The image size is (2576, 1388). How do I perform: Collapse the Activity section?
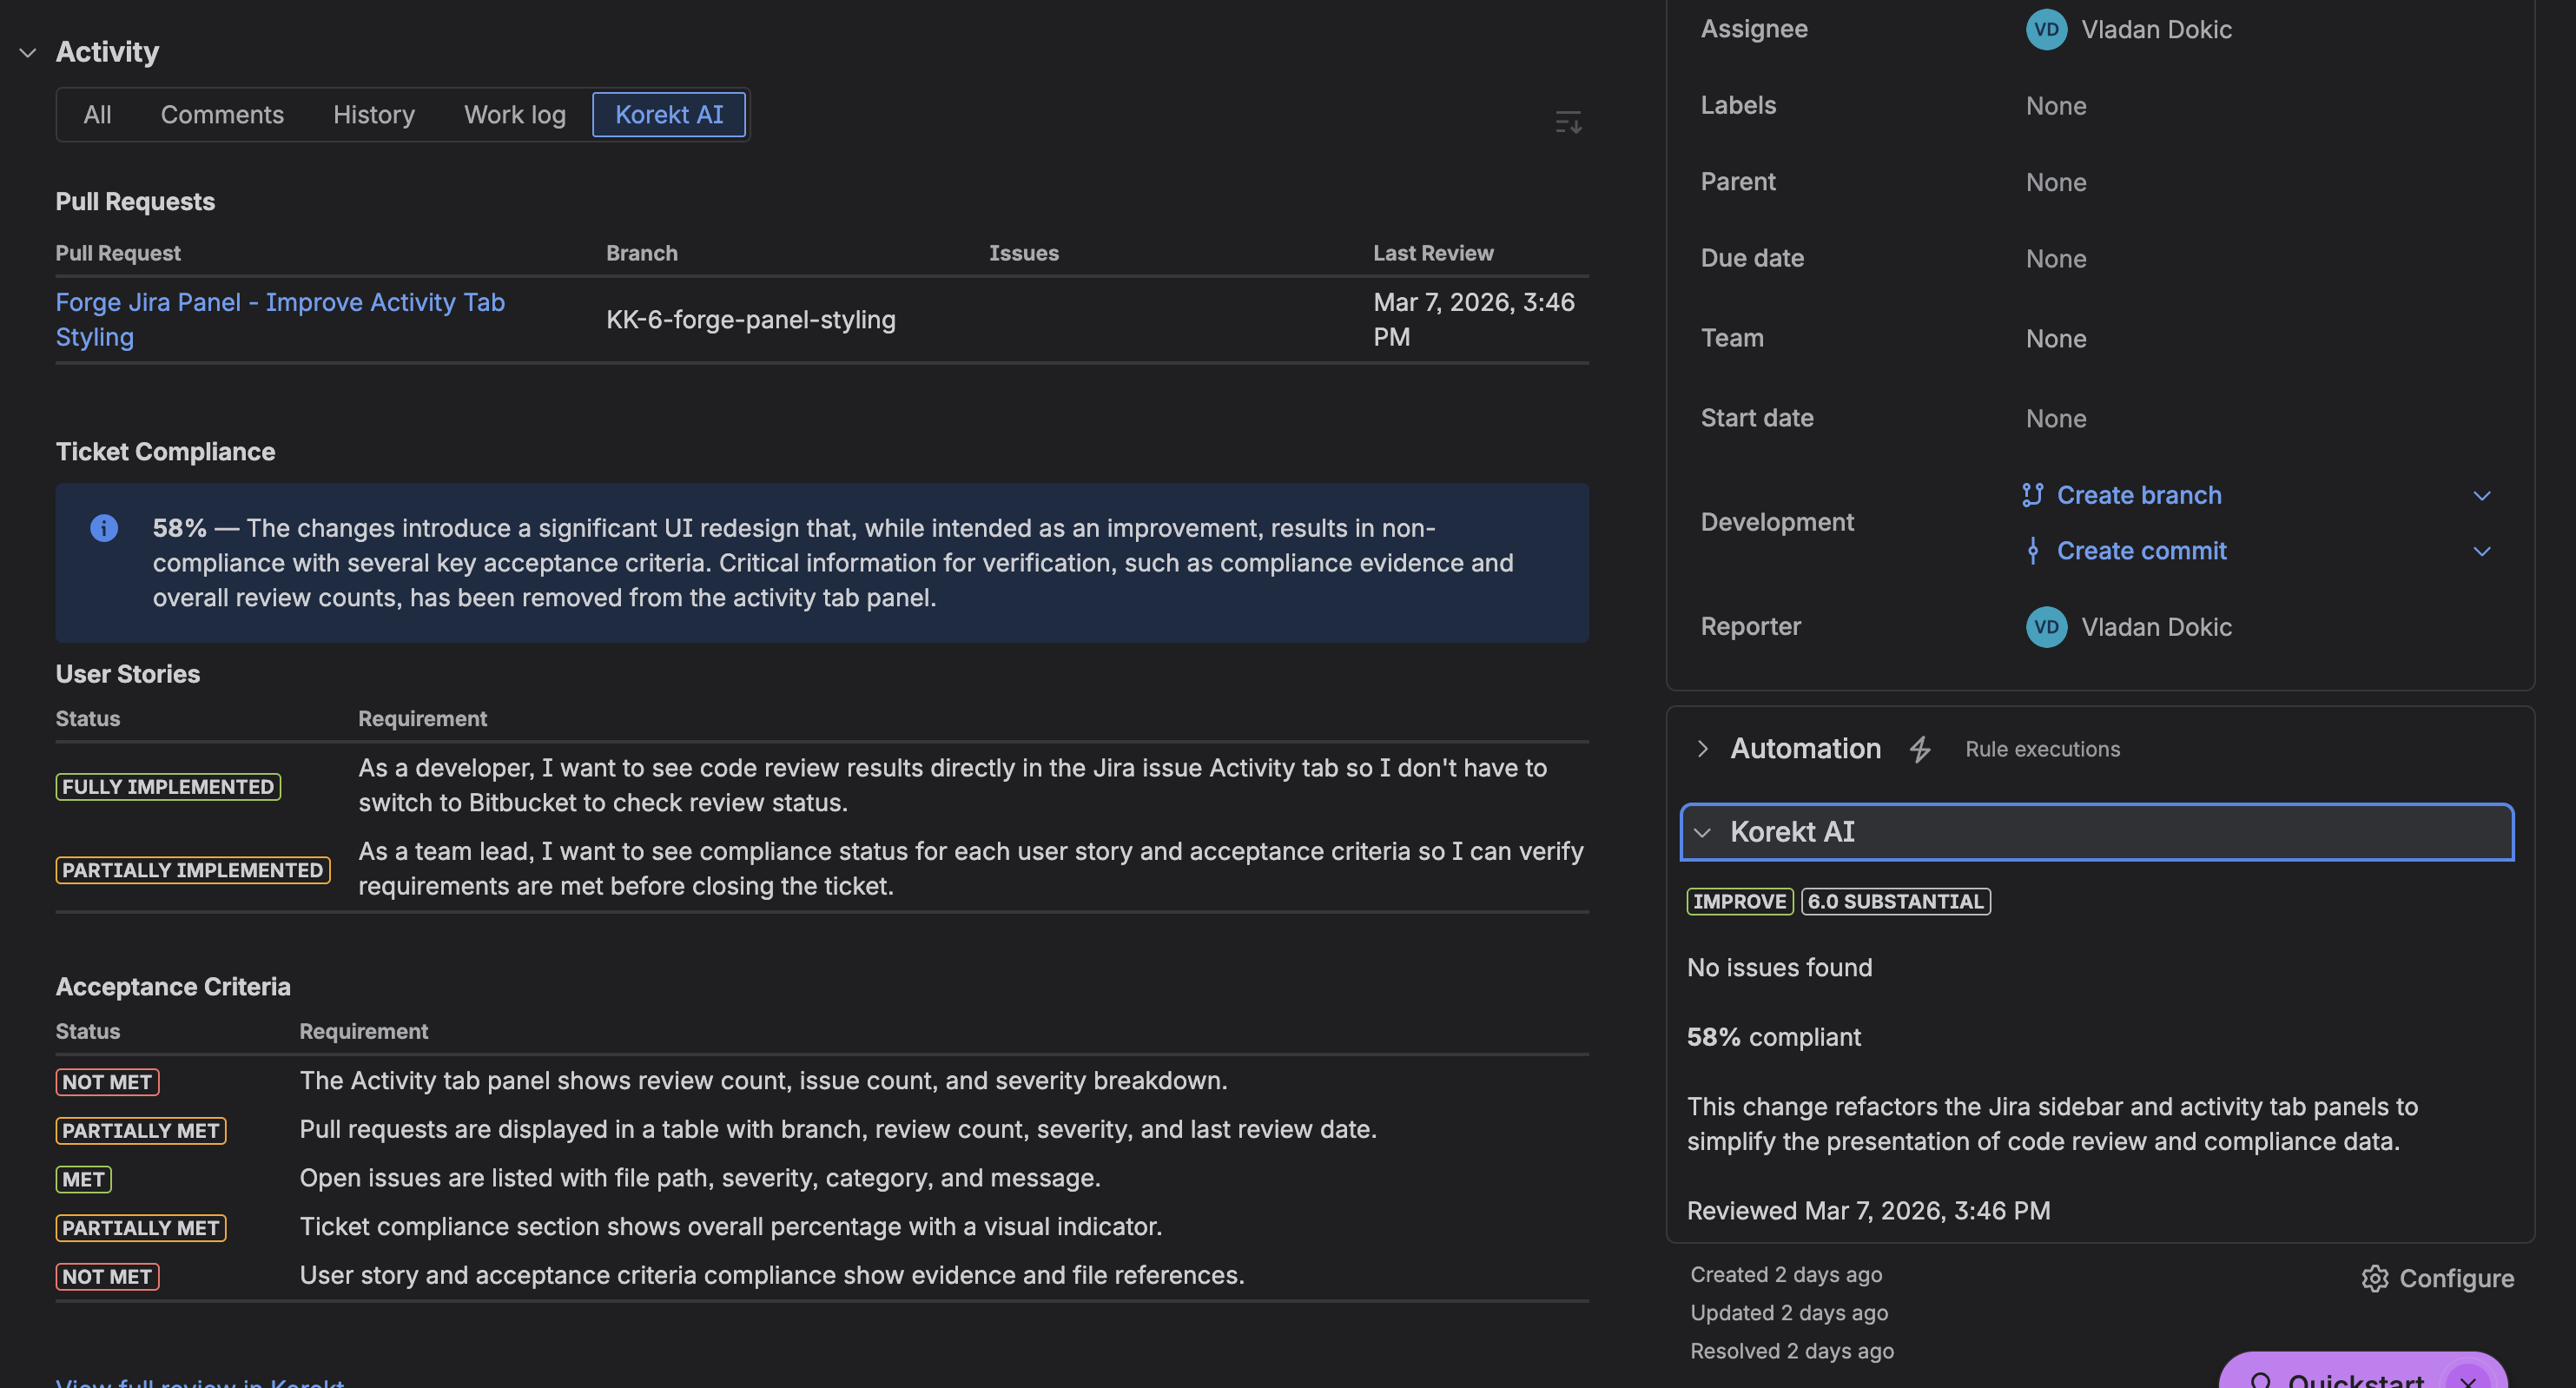pyautogui.click(x=27, y=52)
